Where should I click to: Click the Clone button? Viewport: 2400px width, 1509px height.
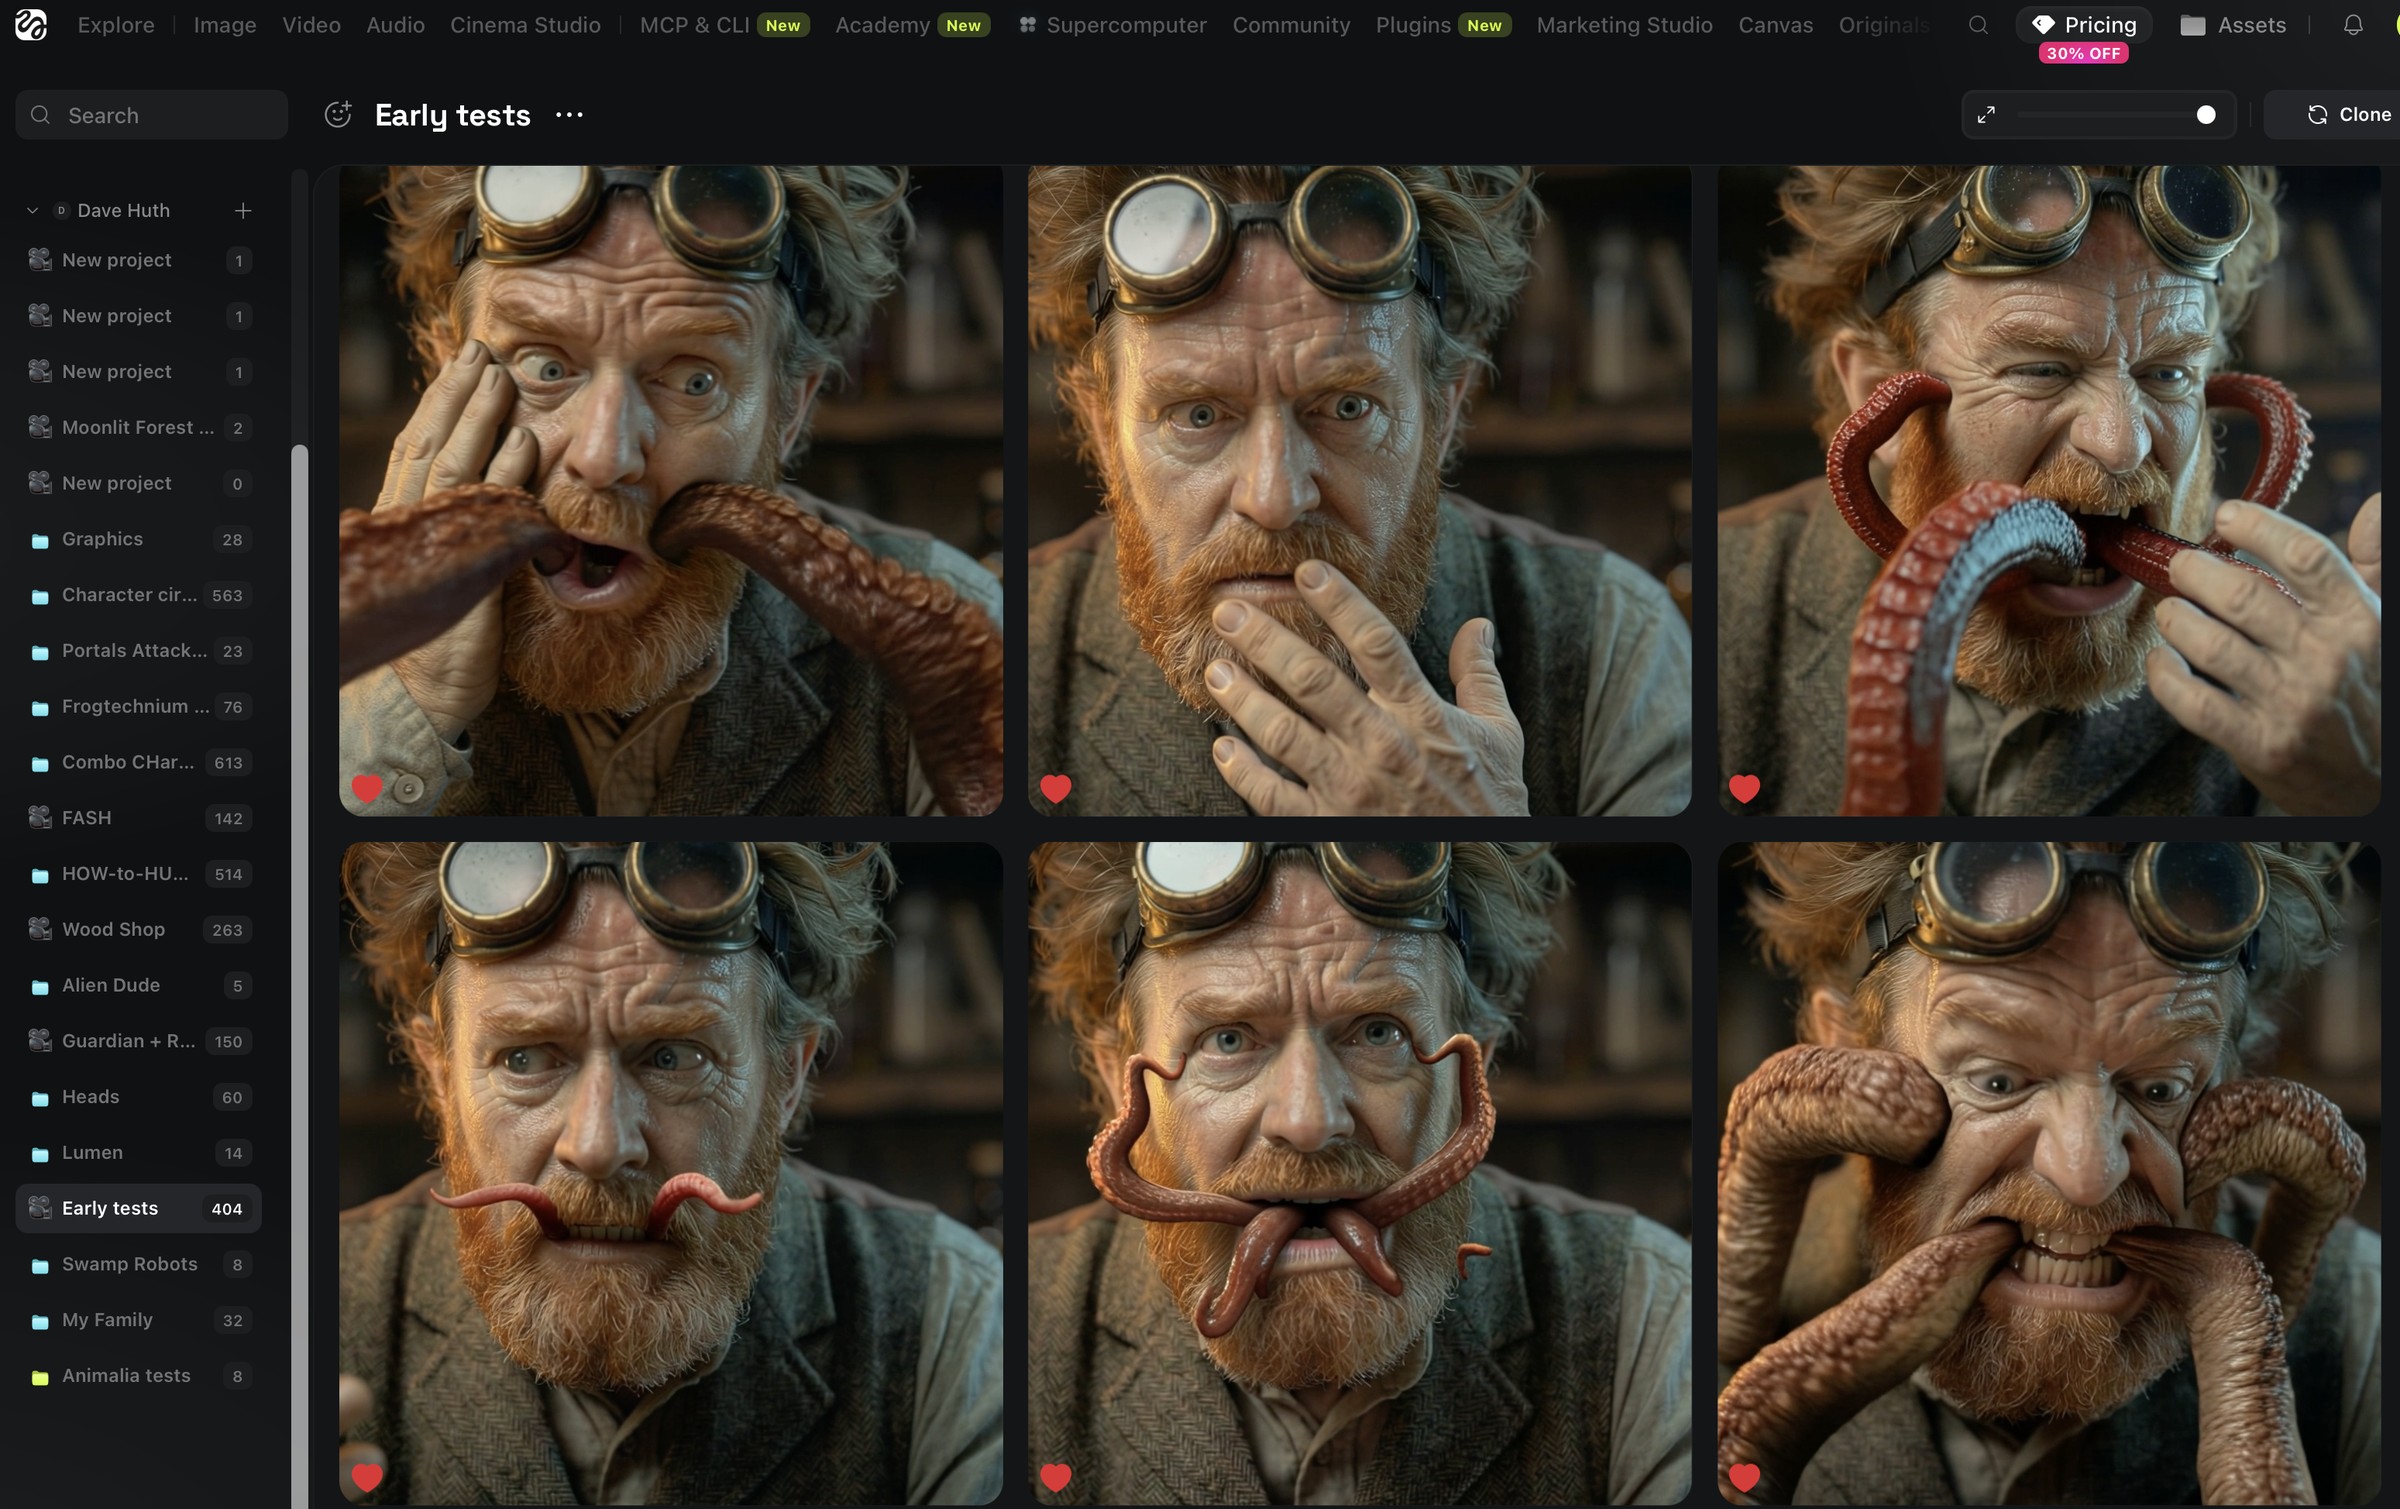coord(2346,115)
